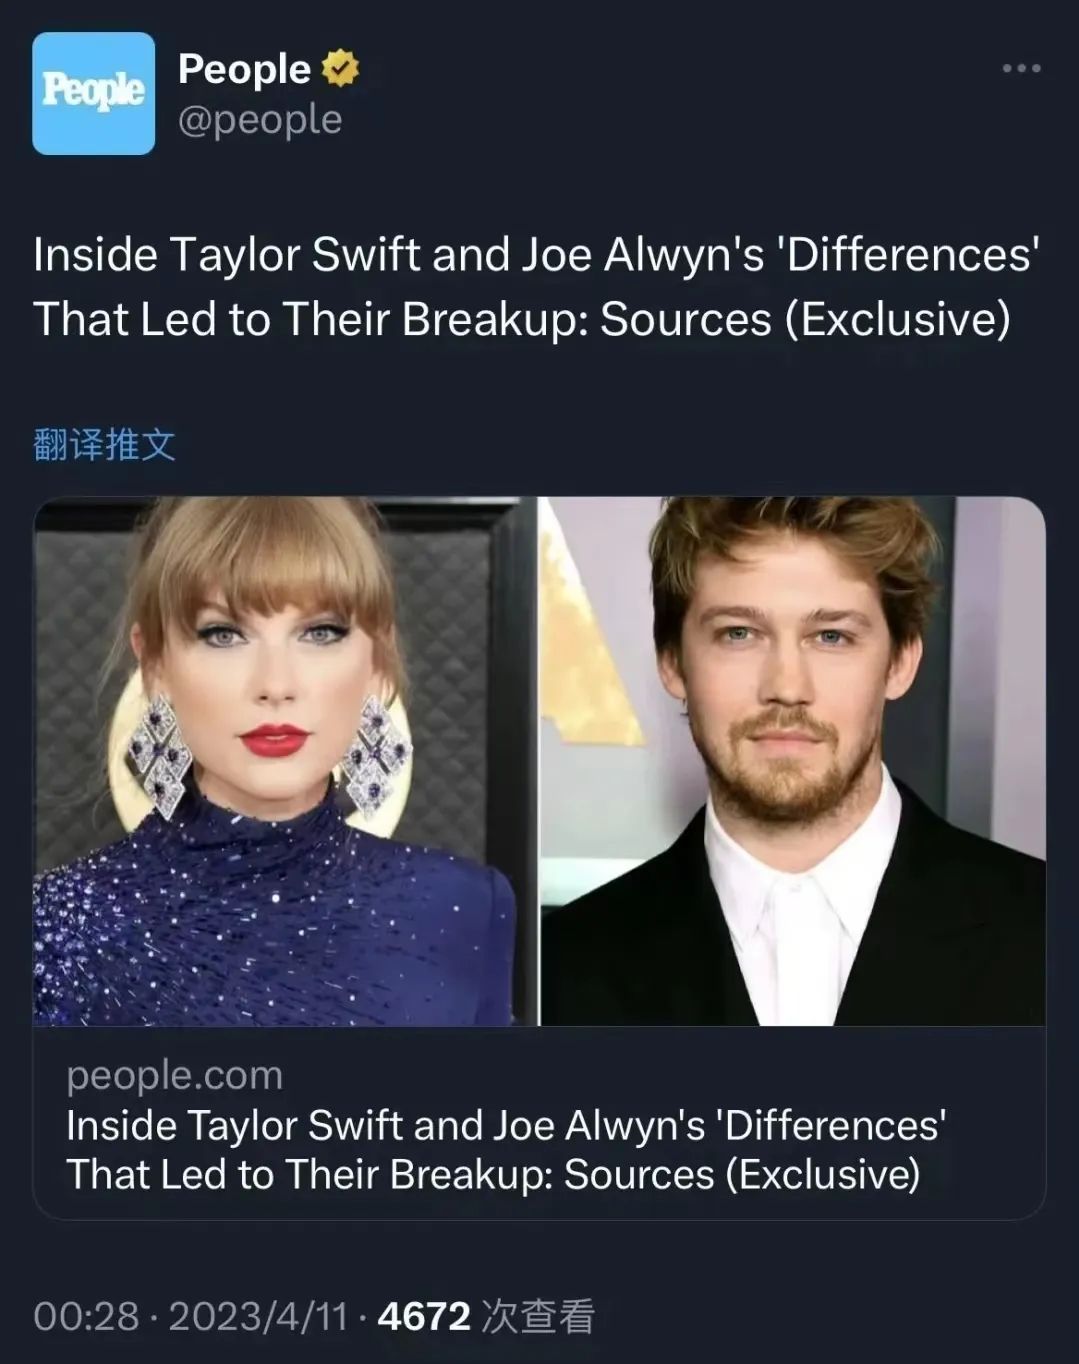The width and height of the screenshot is (1079, 1364).
Task: Click 'Differences' in the tweet headline
Action: pyautogui.click(x=909, y=255)
